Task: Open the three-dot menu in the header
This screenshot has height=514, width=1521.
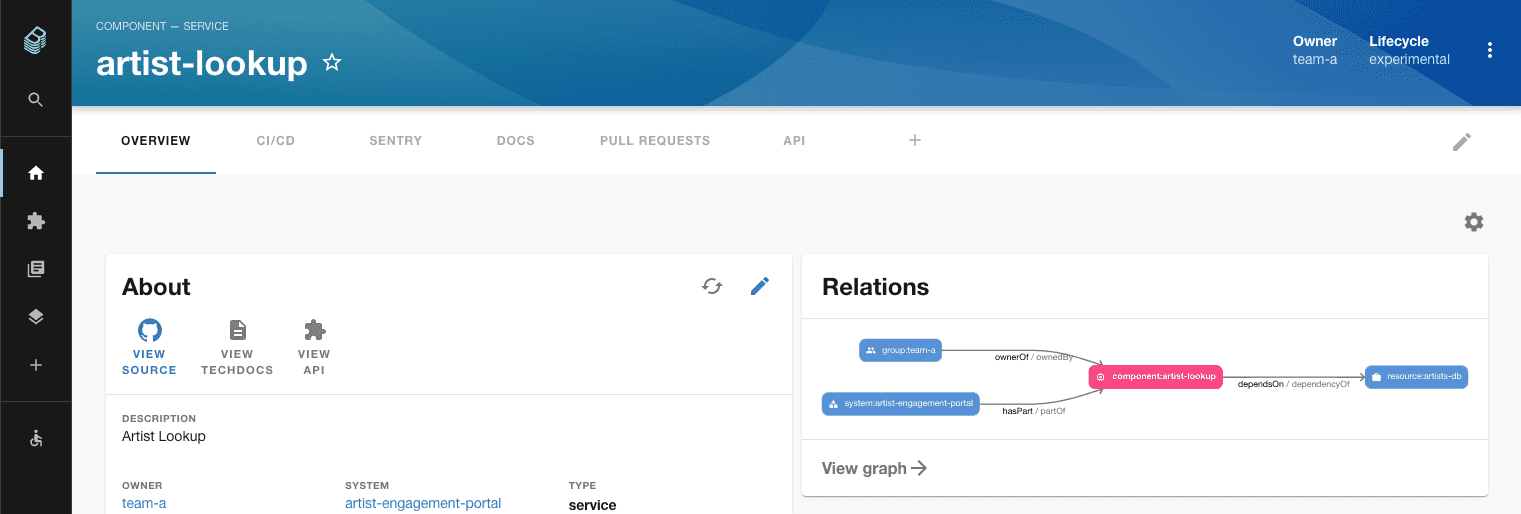Action: [1490, 50]
